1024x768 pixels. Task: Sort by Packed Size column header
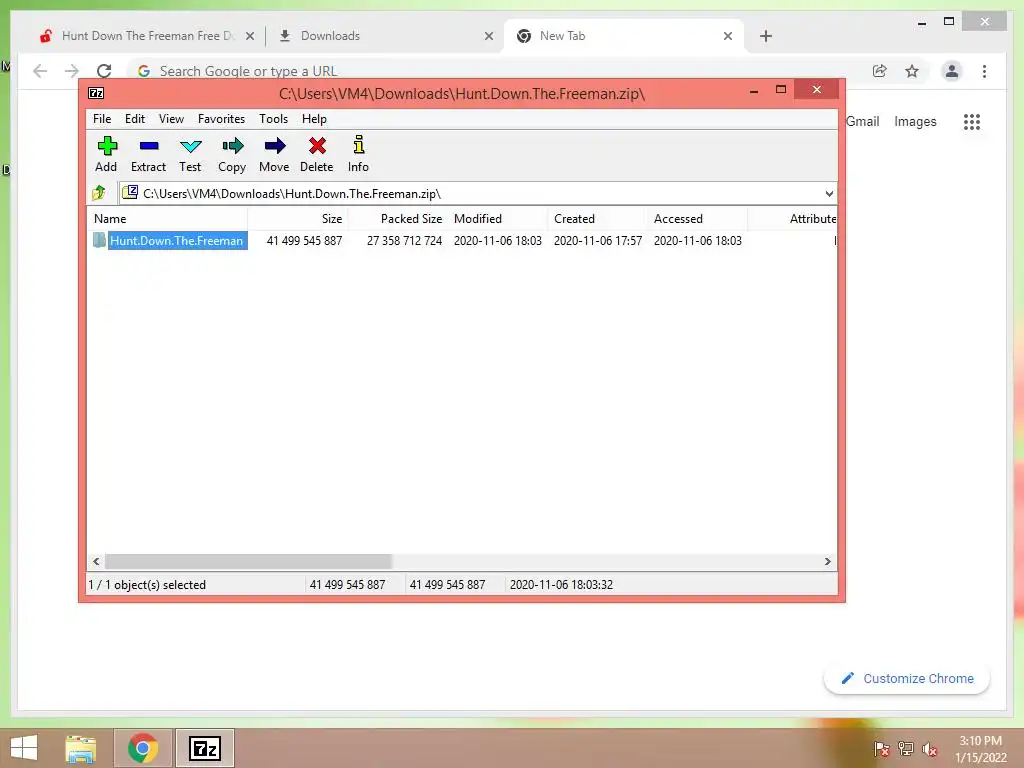coord(398,219)
